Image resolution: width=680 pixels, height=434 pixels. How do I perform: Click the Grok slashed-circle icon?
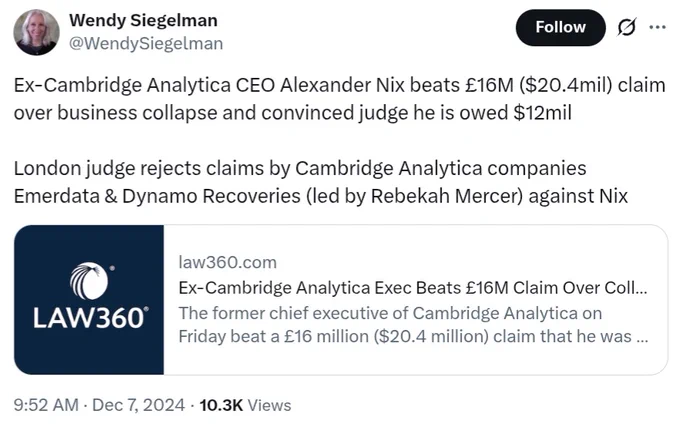coord(627,27)
